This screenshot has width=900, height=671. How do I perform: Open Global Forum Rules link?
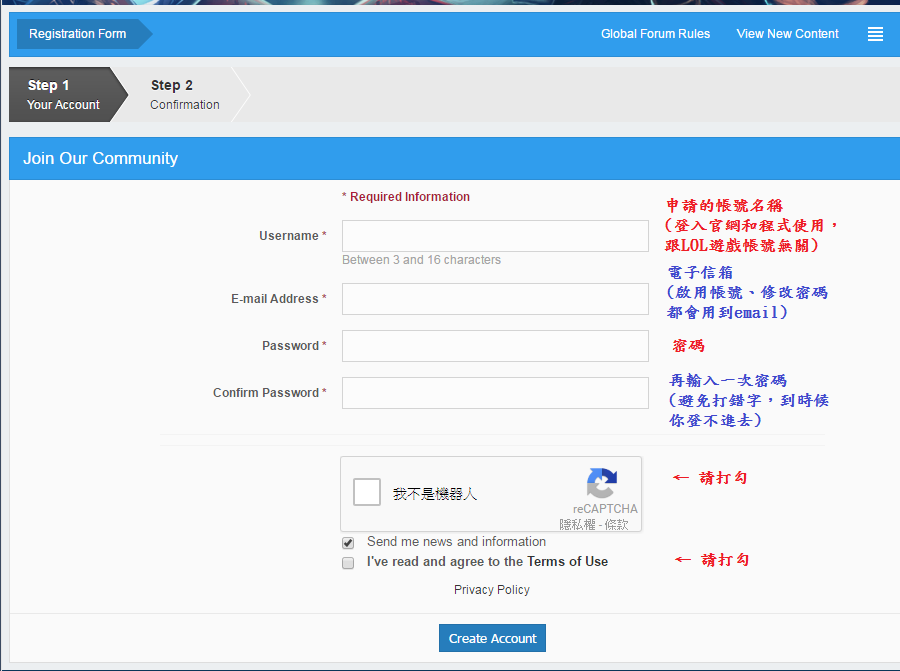coord(655,34)
